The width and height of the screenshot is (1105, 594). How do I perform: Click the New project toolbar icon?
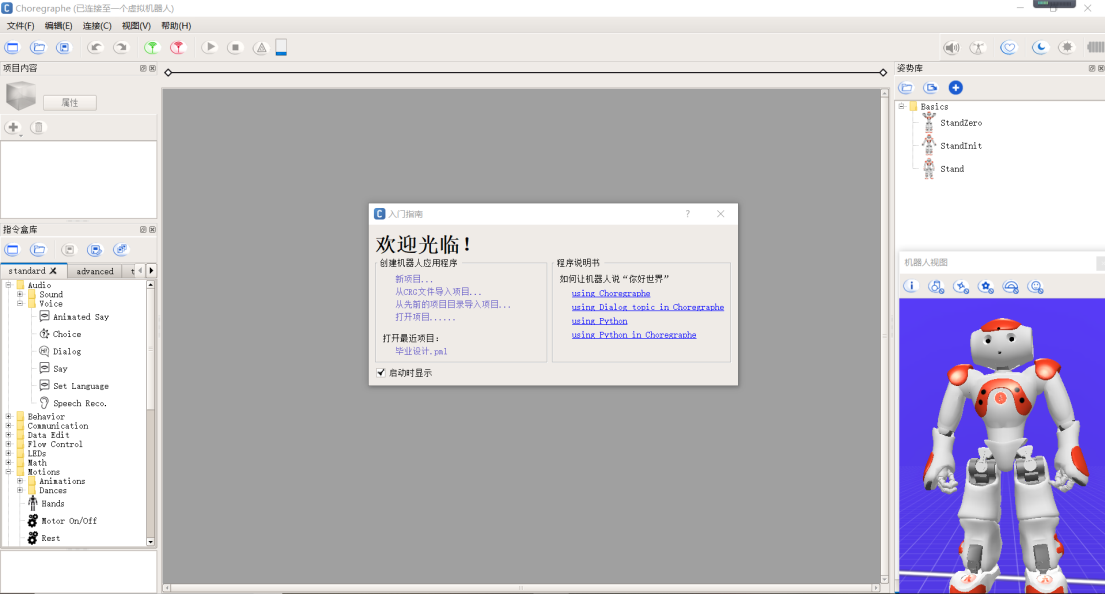(x=12, y=47)
